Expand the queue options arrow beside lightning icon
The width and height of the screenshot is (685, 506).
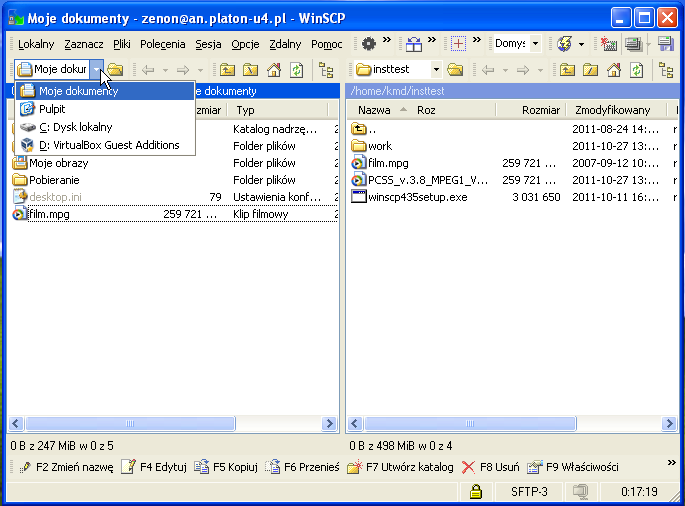point(581,44)
